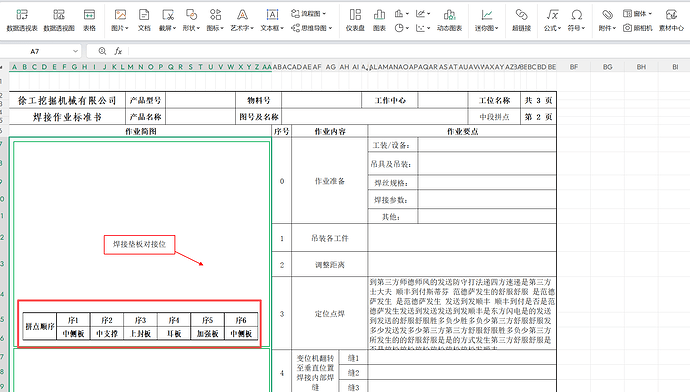The height and width of the screenshot is (392, 690).
Task: Click the 作业简图 header cell
Action: pyautogui.click(x=140, y=131)
